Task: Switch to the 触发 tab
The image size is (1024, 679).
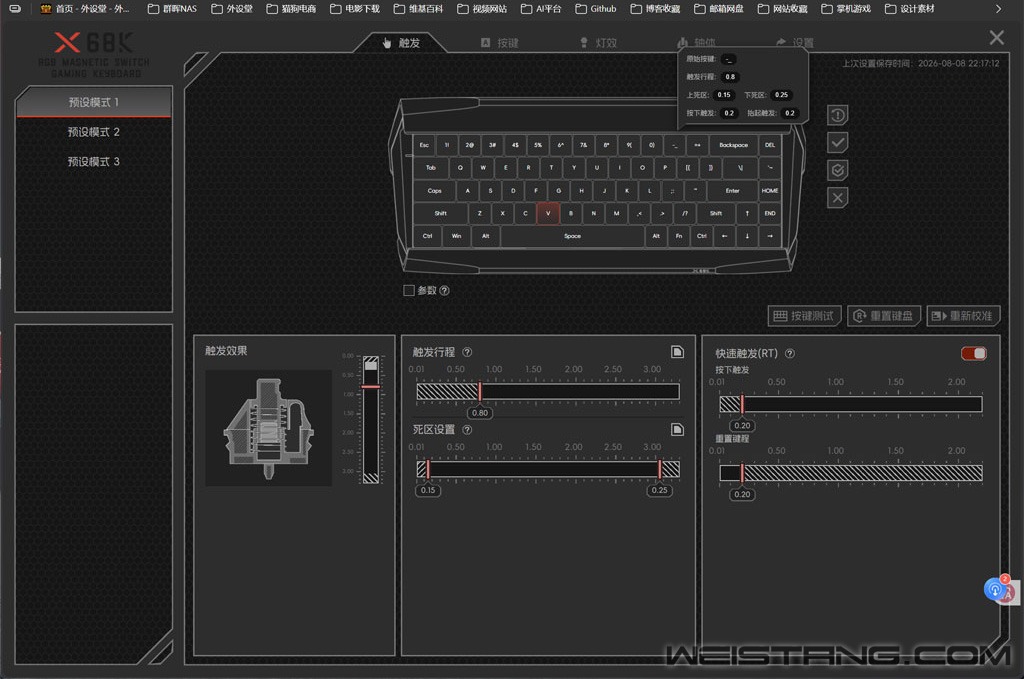Action: pos(400,42)
